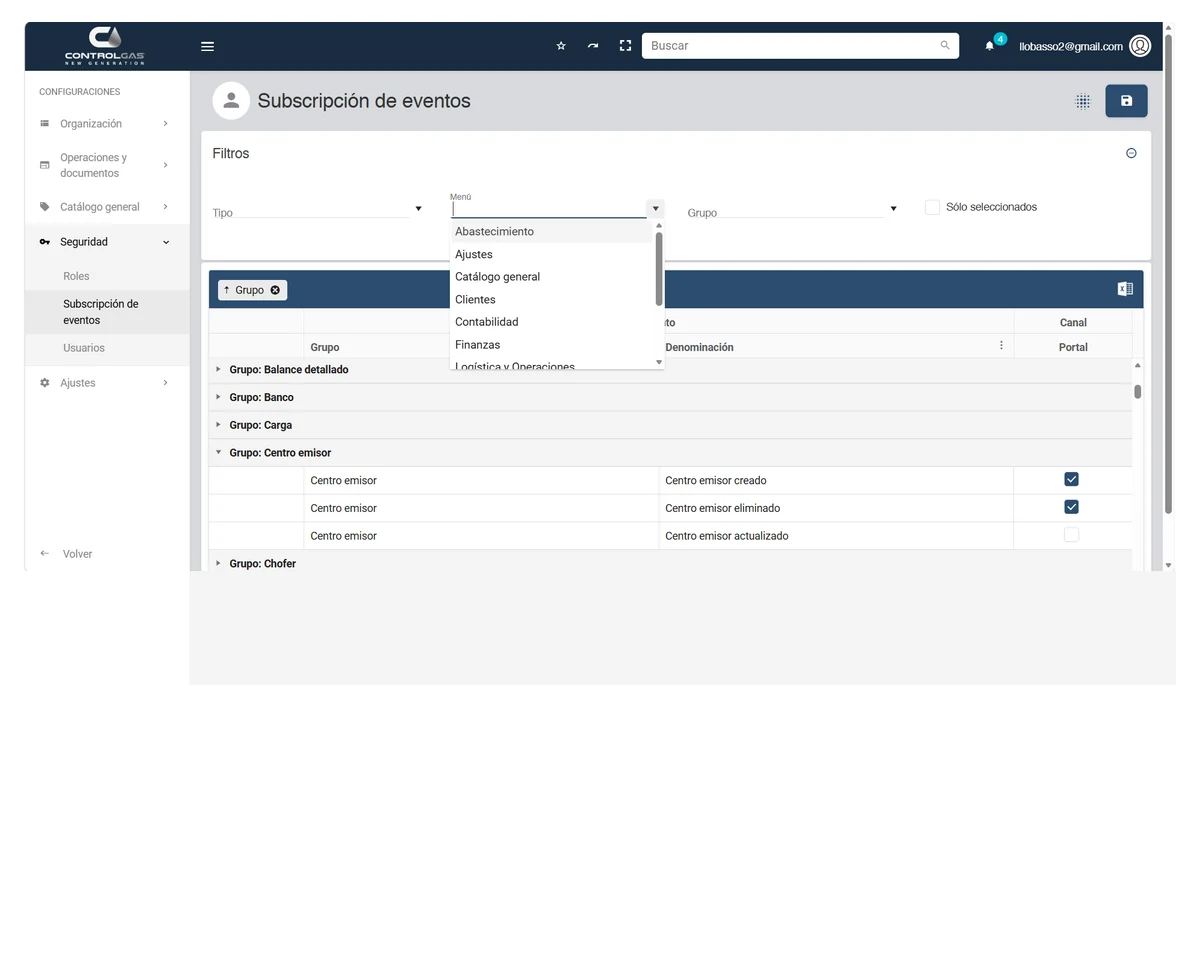The width and height of the screenshot is (1199, 979).
Task: Click Denominación column header
Action: coord(699,347)
